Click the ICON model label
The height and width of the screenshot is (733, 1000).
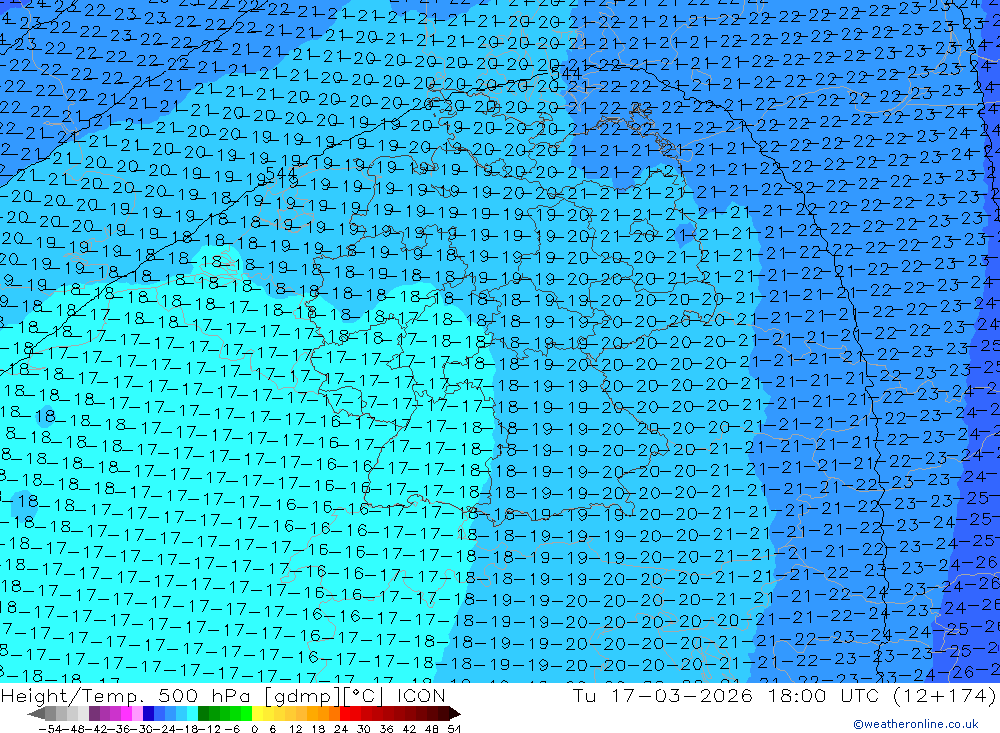click(421, 695)
